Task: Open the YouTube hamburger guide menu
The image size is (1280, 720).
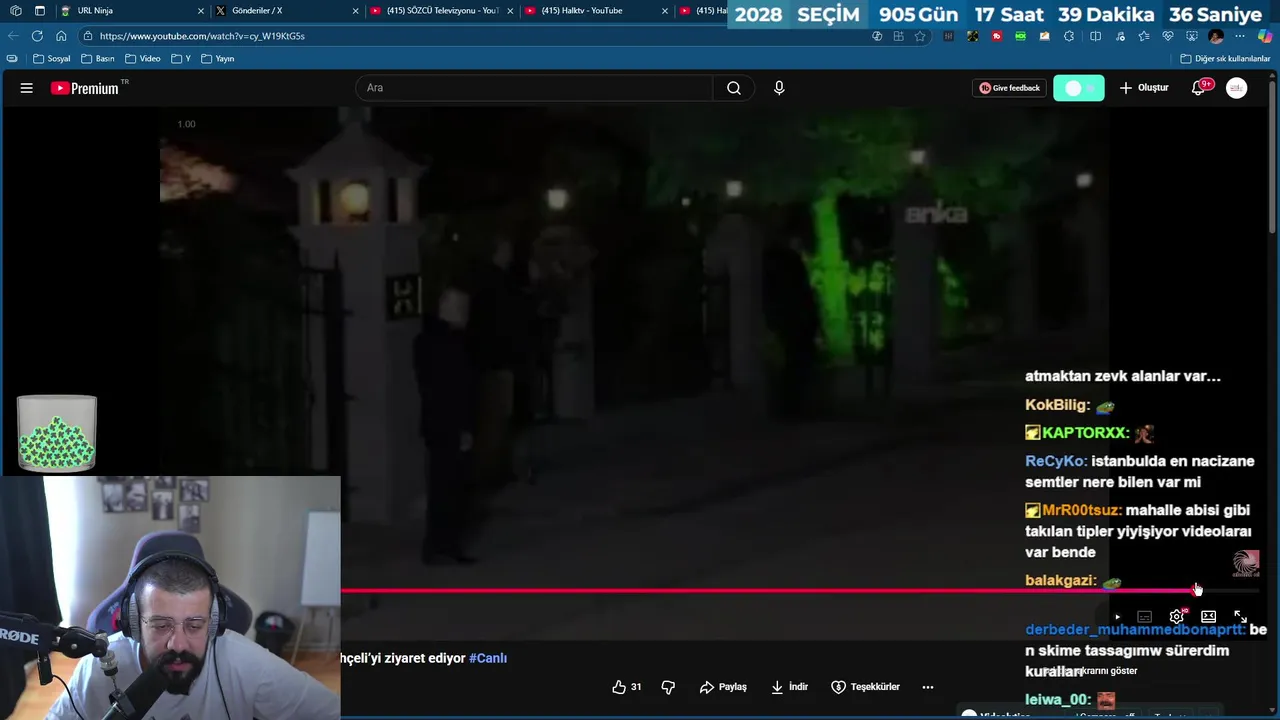Action: pos(27,88)
